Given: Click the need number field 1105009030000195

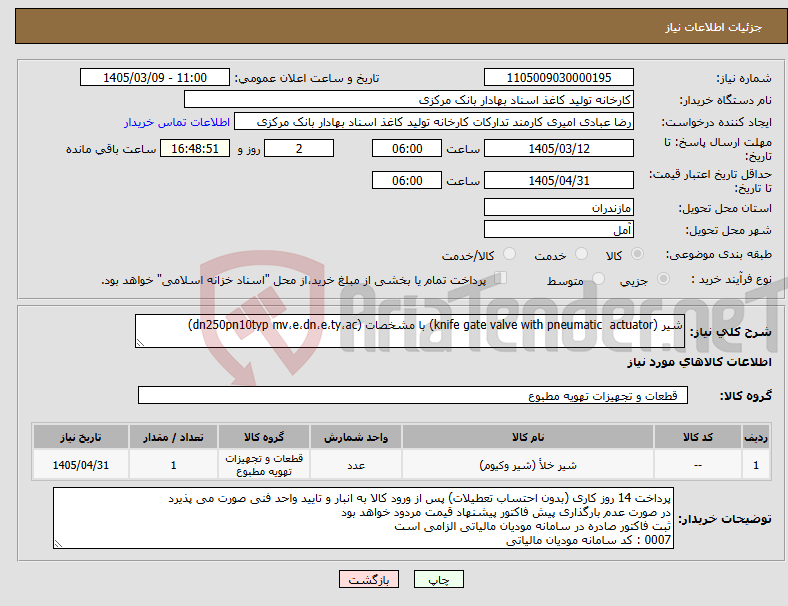Looking at the screenshot, I should (x=558, y=77).
